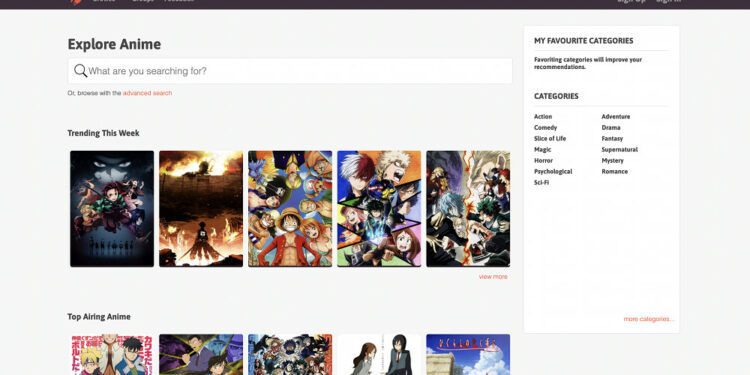Select the Adventure category
Screen dimensions: 750x375
(616, 117)
